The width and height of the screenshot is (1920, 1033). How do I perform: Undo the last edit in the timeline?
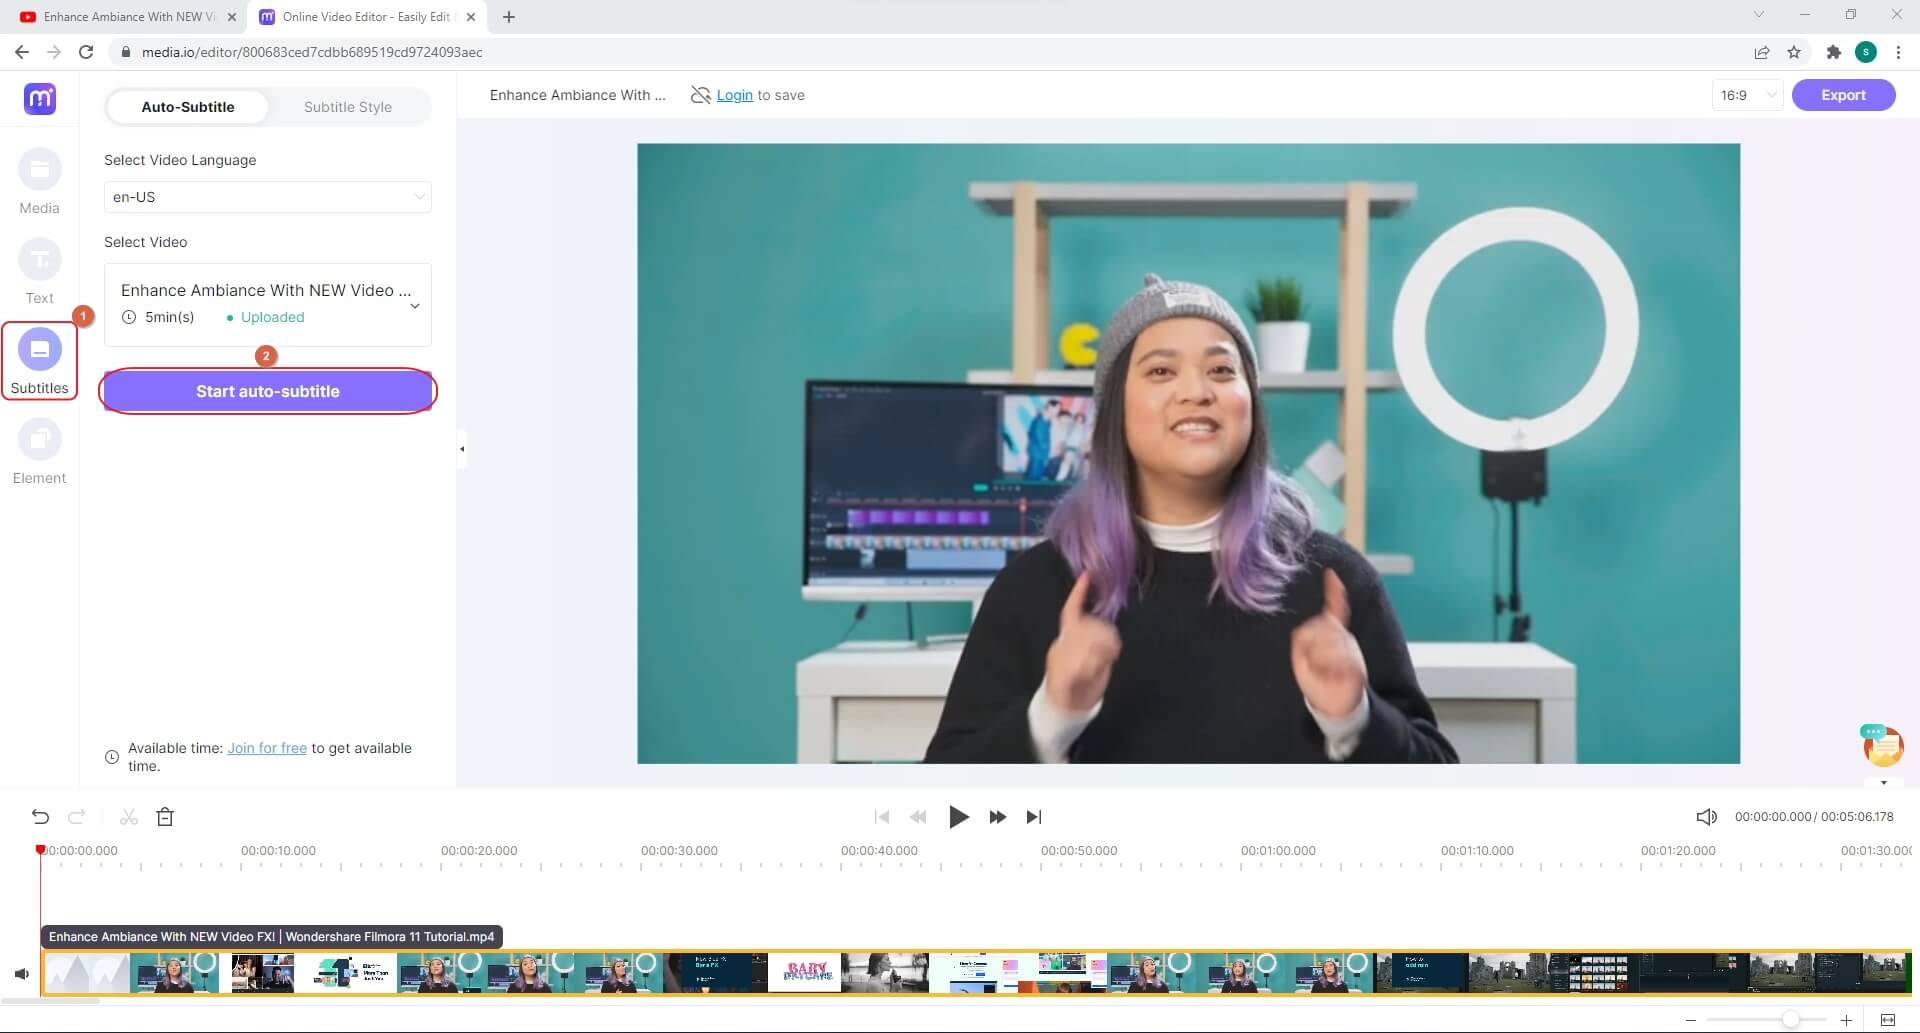(40, 817)
